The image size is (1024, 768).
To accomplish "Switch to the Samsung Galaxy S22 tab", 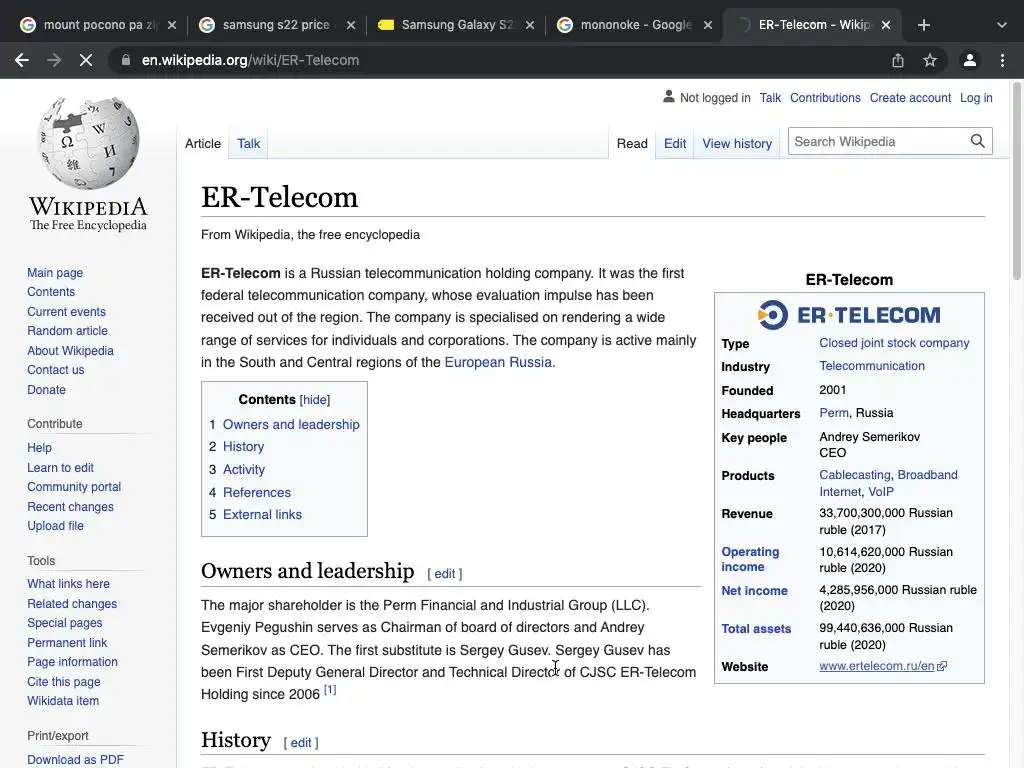I will coord(456,25).
